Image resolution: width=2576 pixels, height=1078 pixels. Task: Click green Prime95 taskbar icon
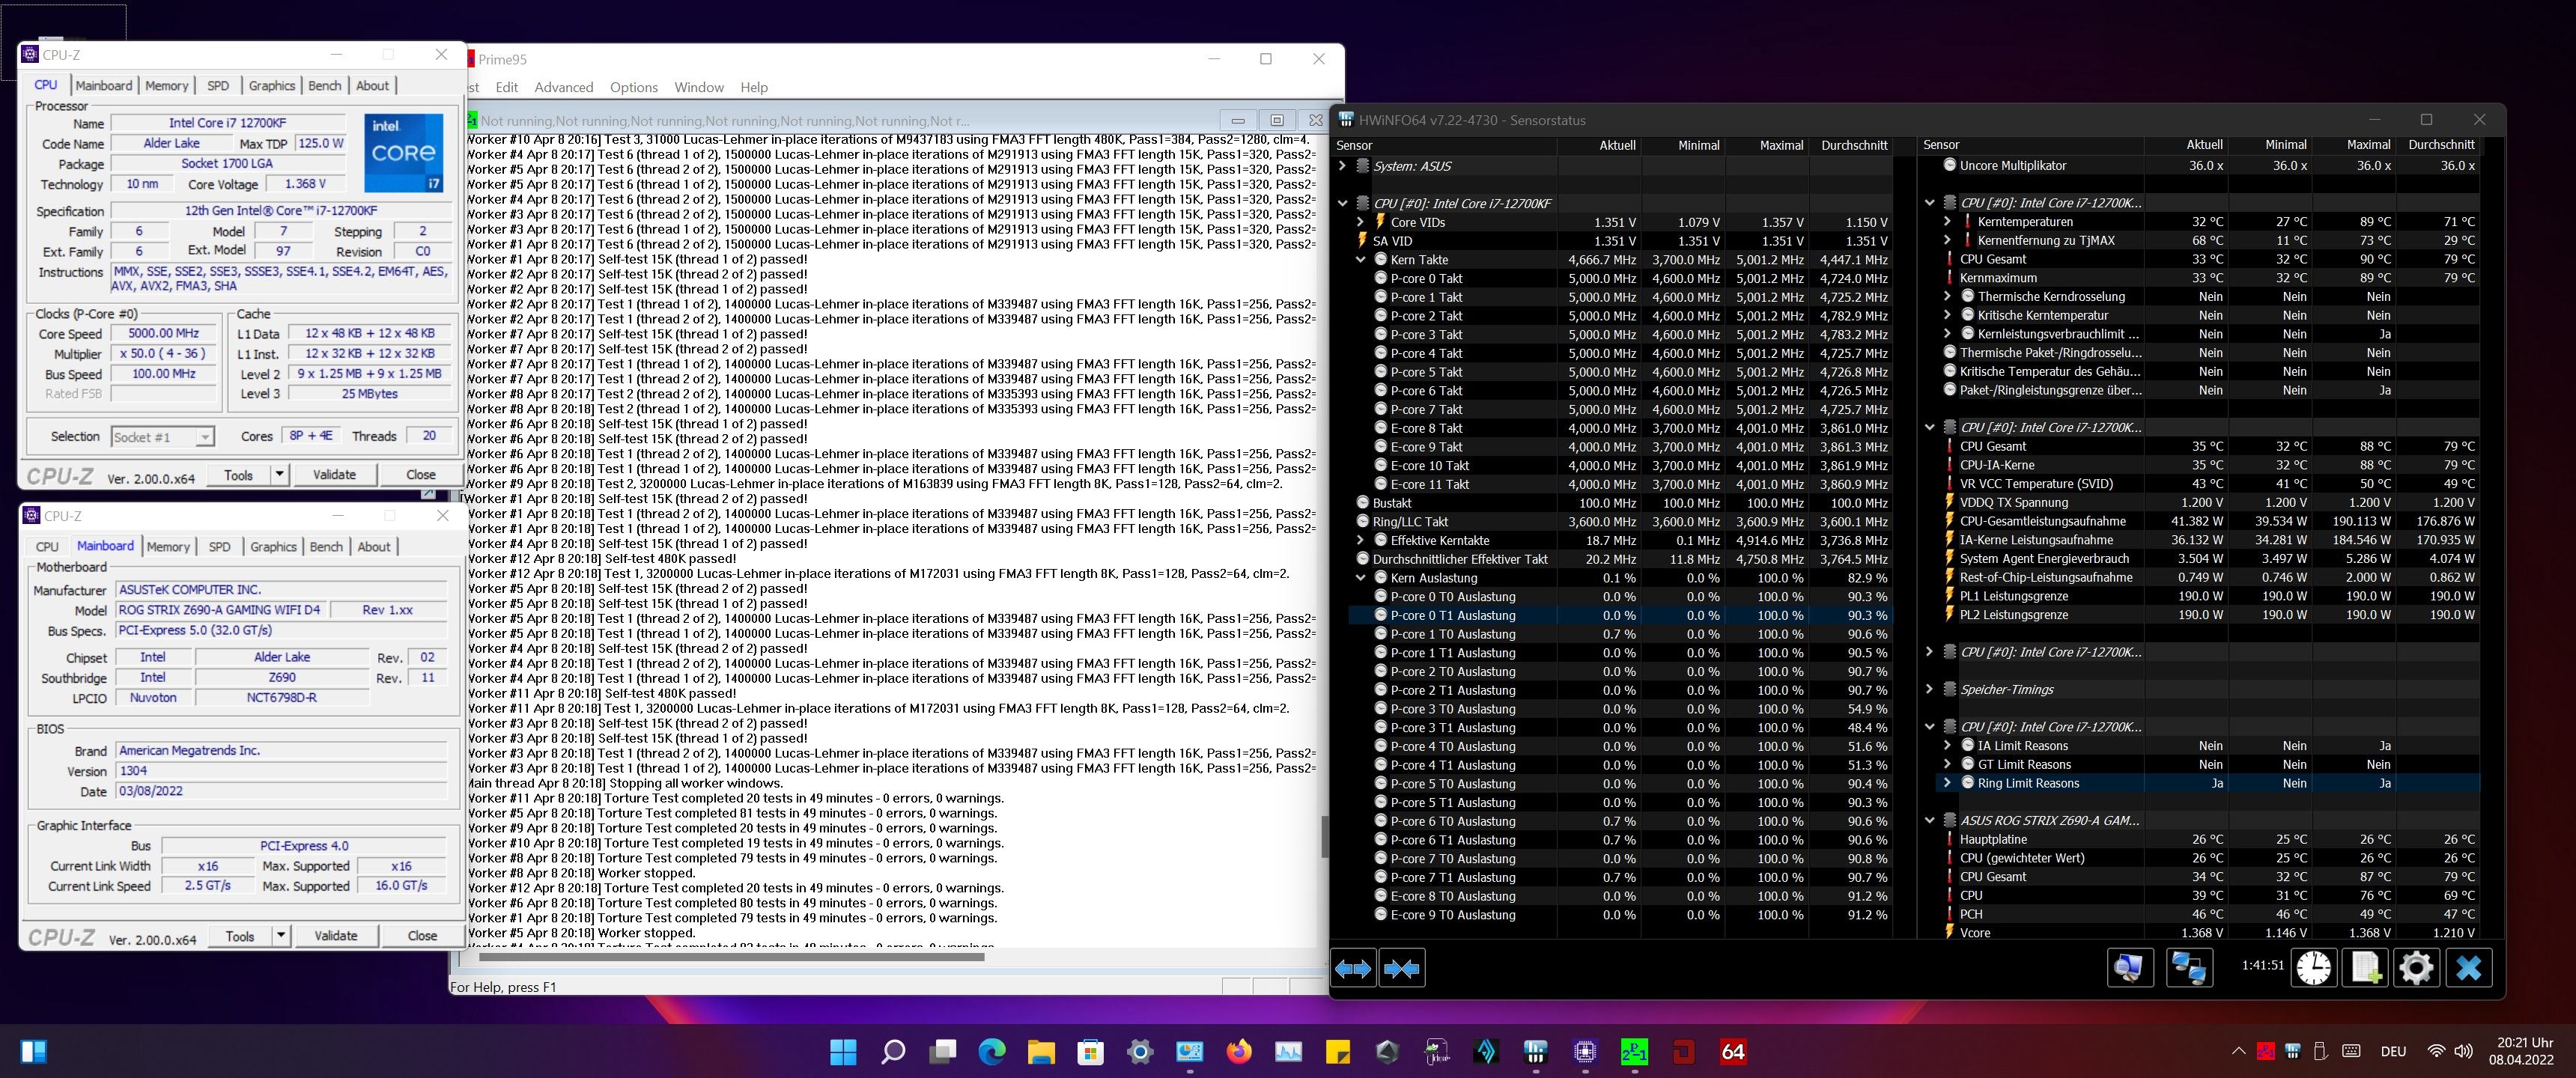1634,1051
